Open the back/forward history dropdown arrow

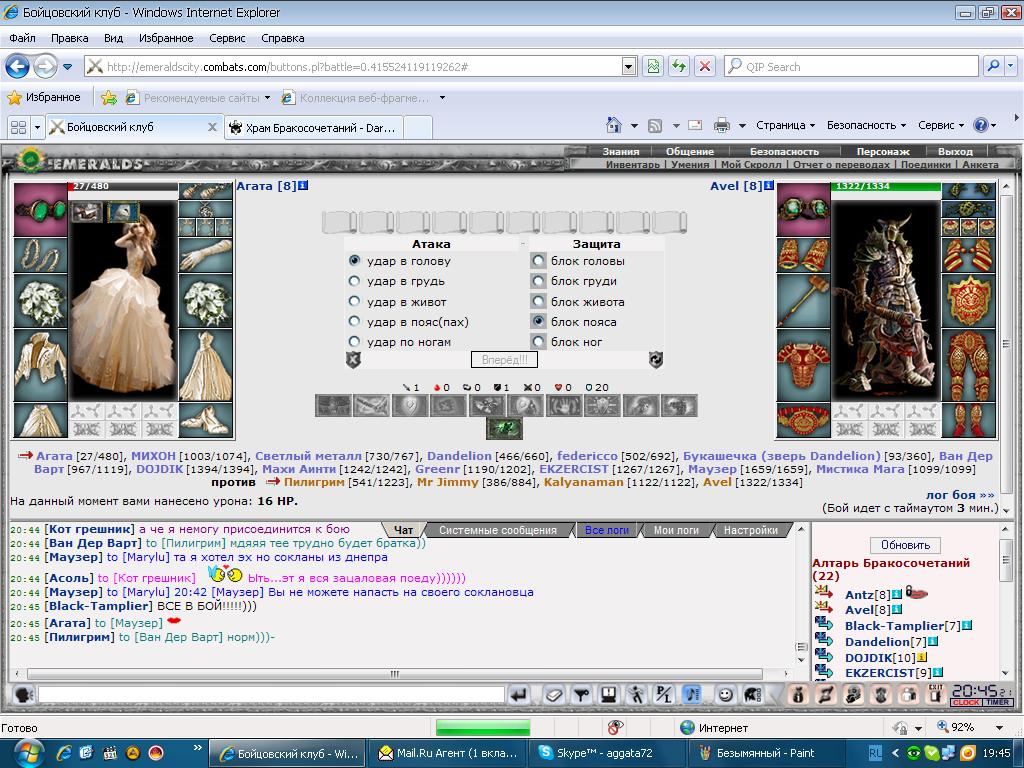[x=67, y=67]
